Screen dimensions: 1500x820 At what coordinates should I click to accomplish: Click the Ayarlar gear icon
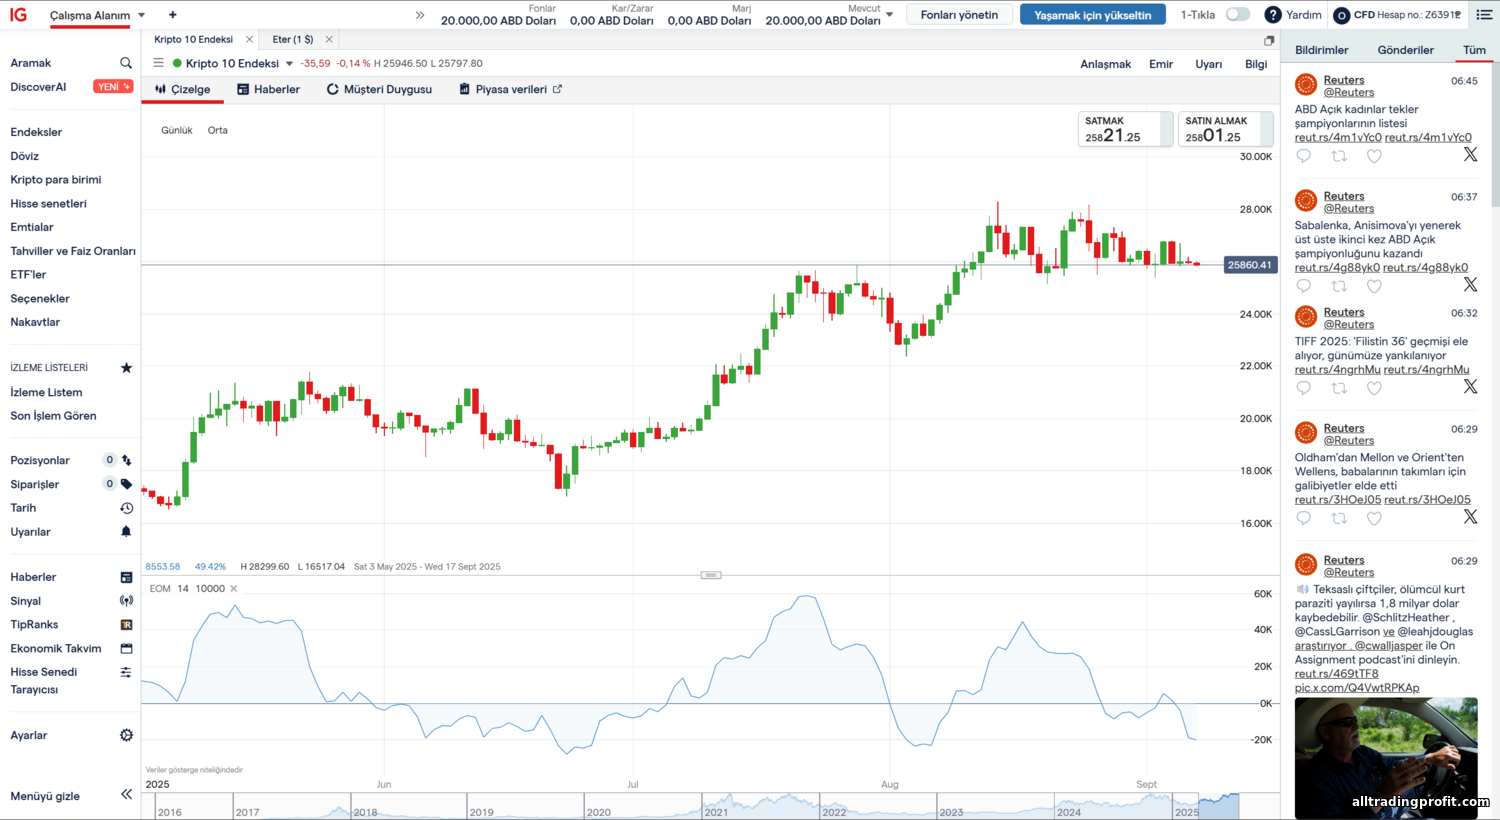126,735
